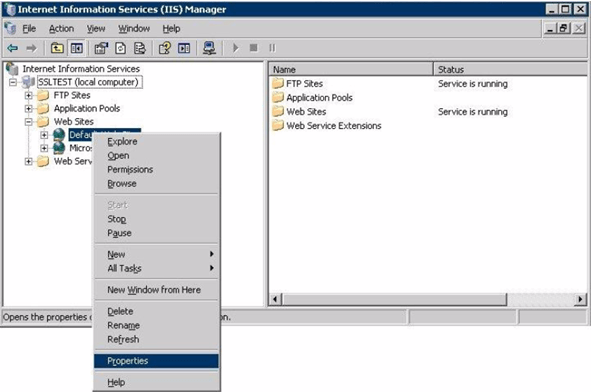Sort the list by the Status column header
The height and width of the screenshot is (392, 591).
coord(510,69)
